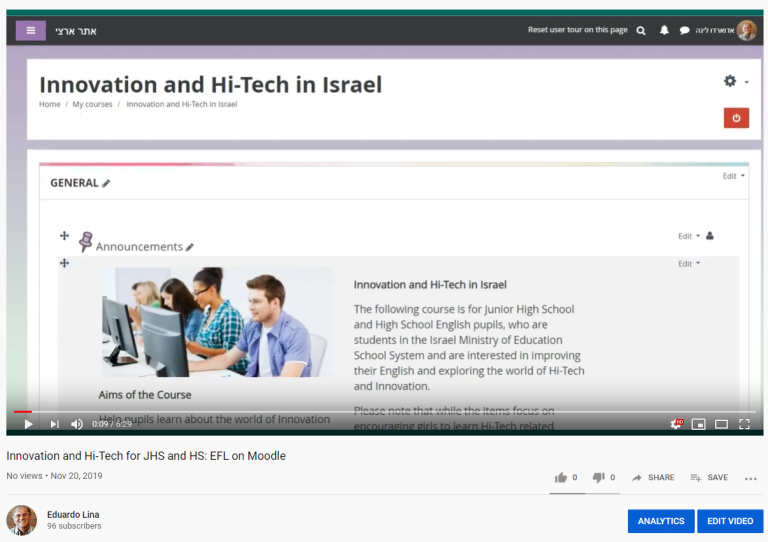Click the video title below the player
768x542 pixels.
146,456
